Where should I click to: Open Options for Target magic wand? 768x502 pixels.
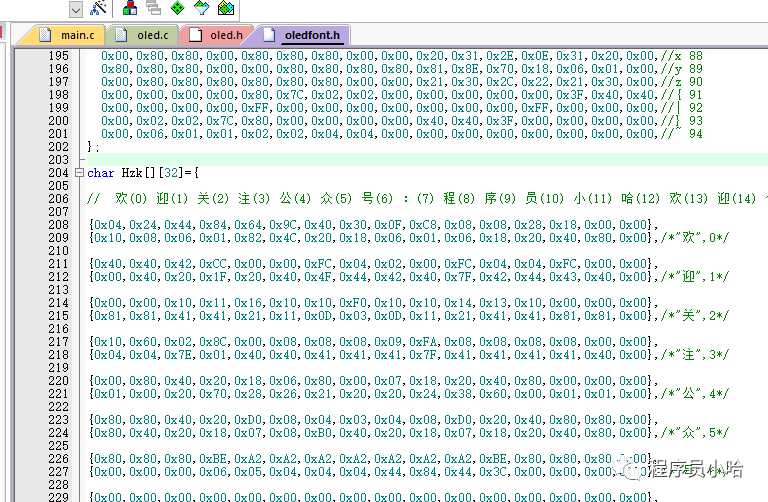pyautogui.click(x=98, y=9)
